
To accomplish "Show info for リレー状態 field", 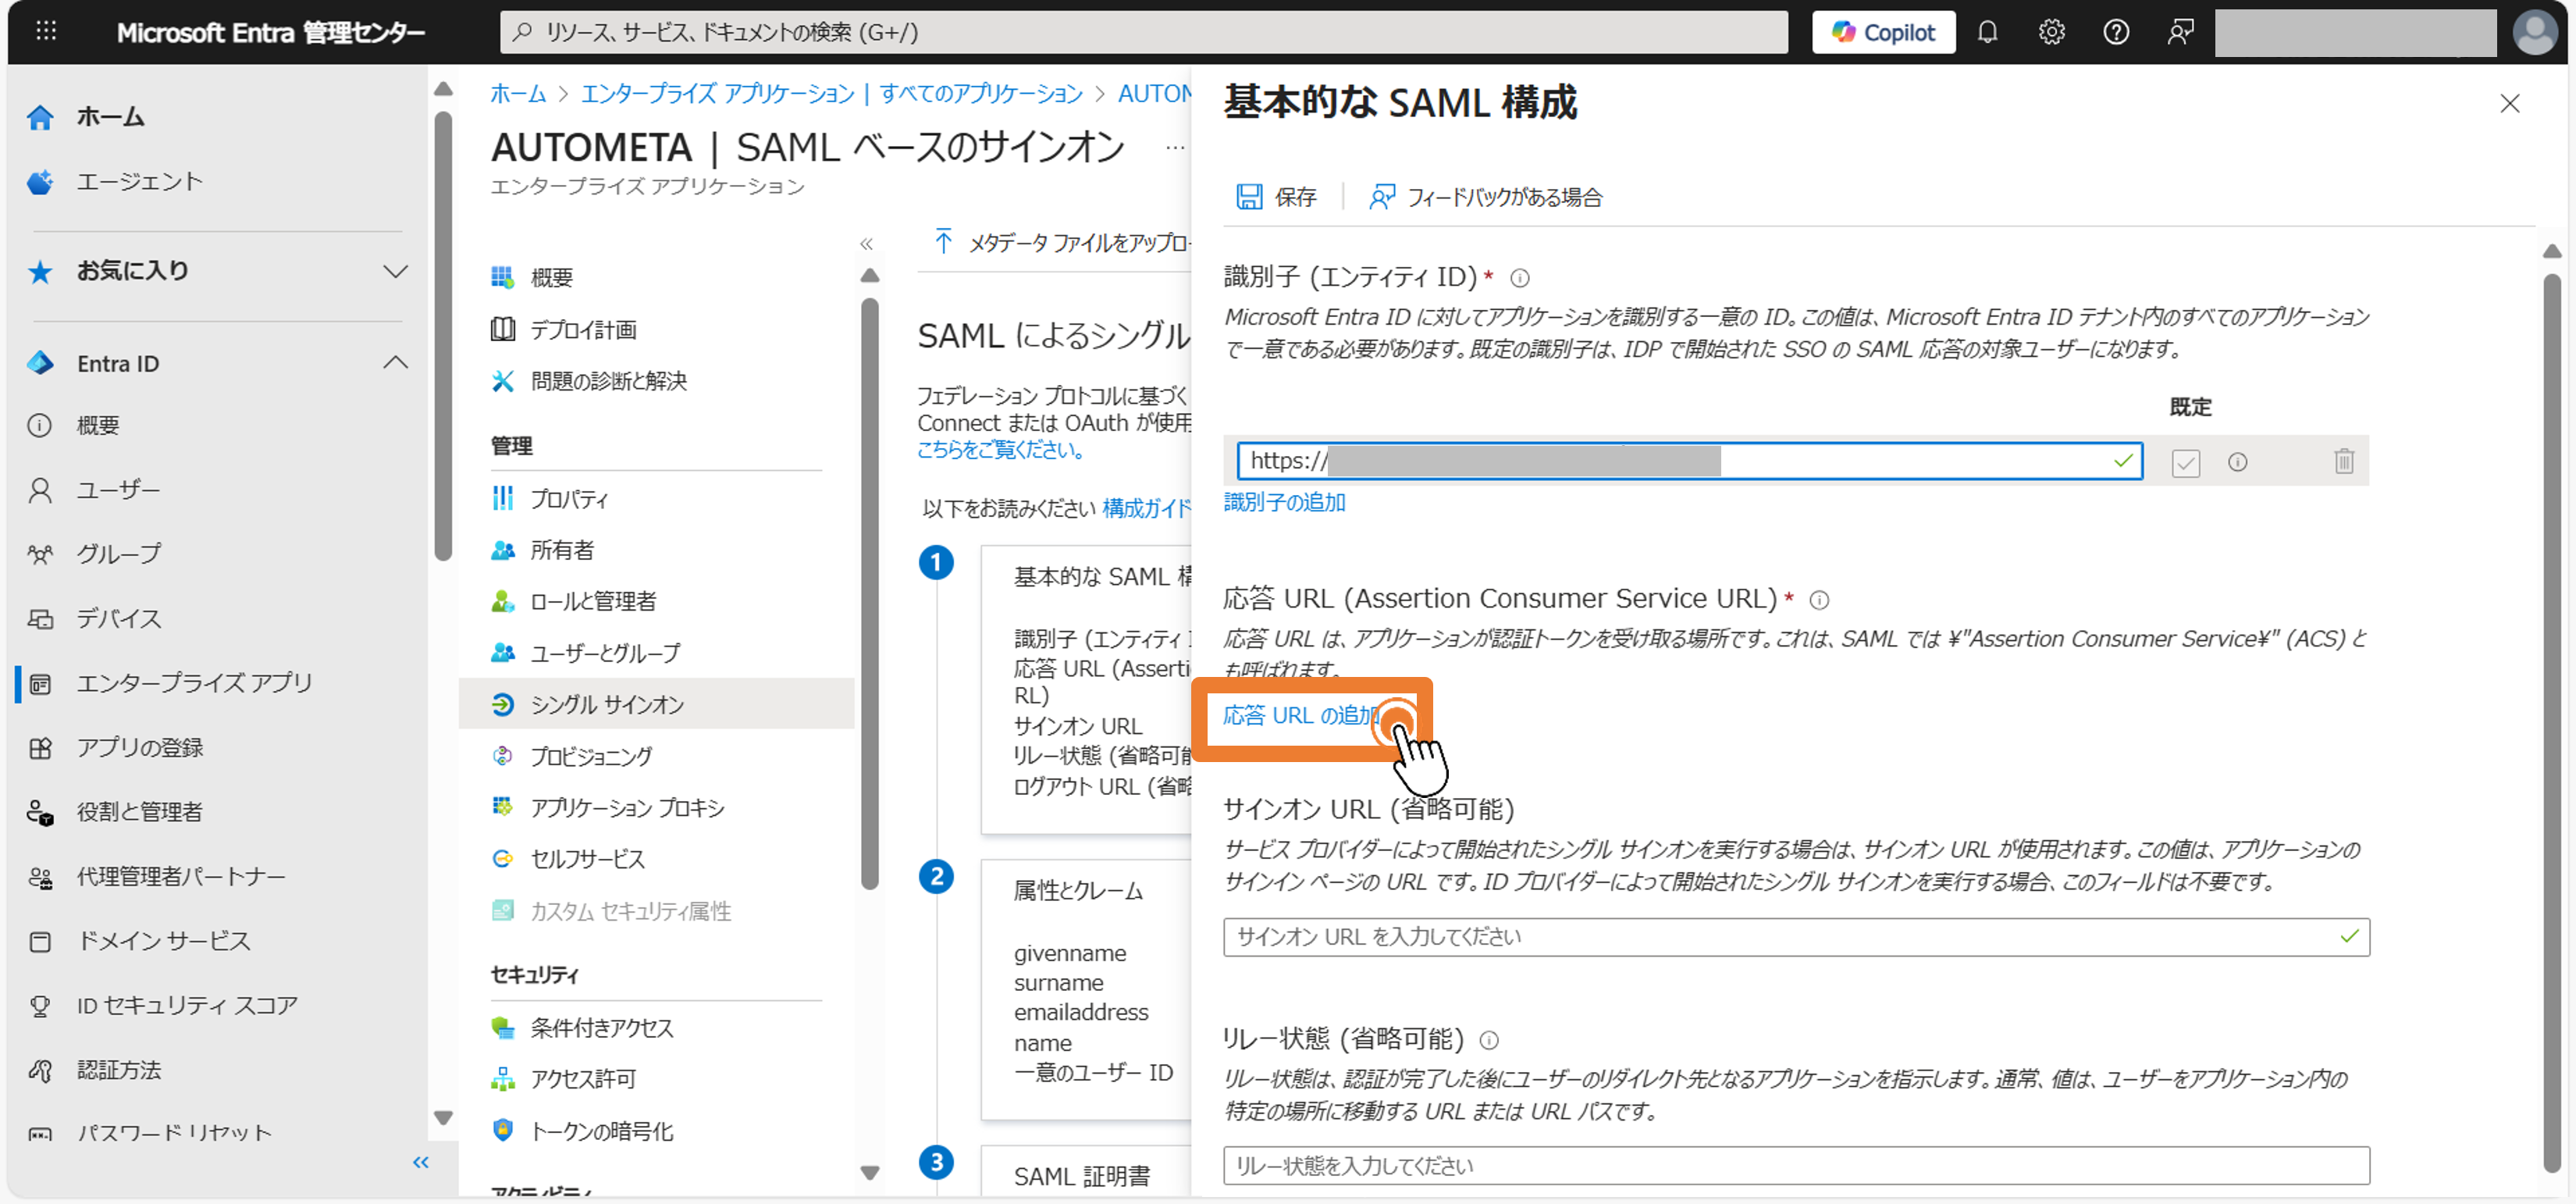I will click(x=1488, y=1040).
